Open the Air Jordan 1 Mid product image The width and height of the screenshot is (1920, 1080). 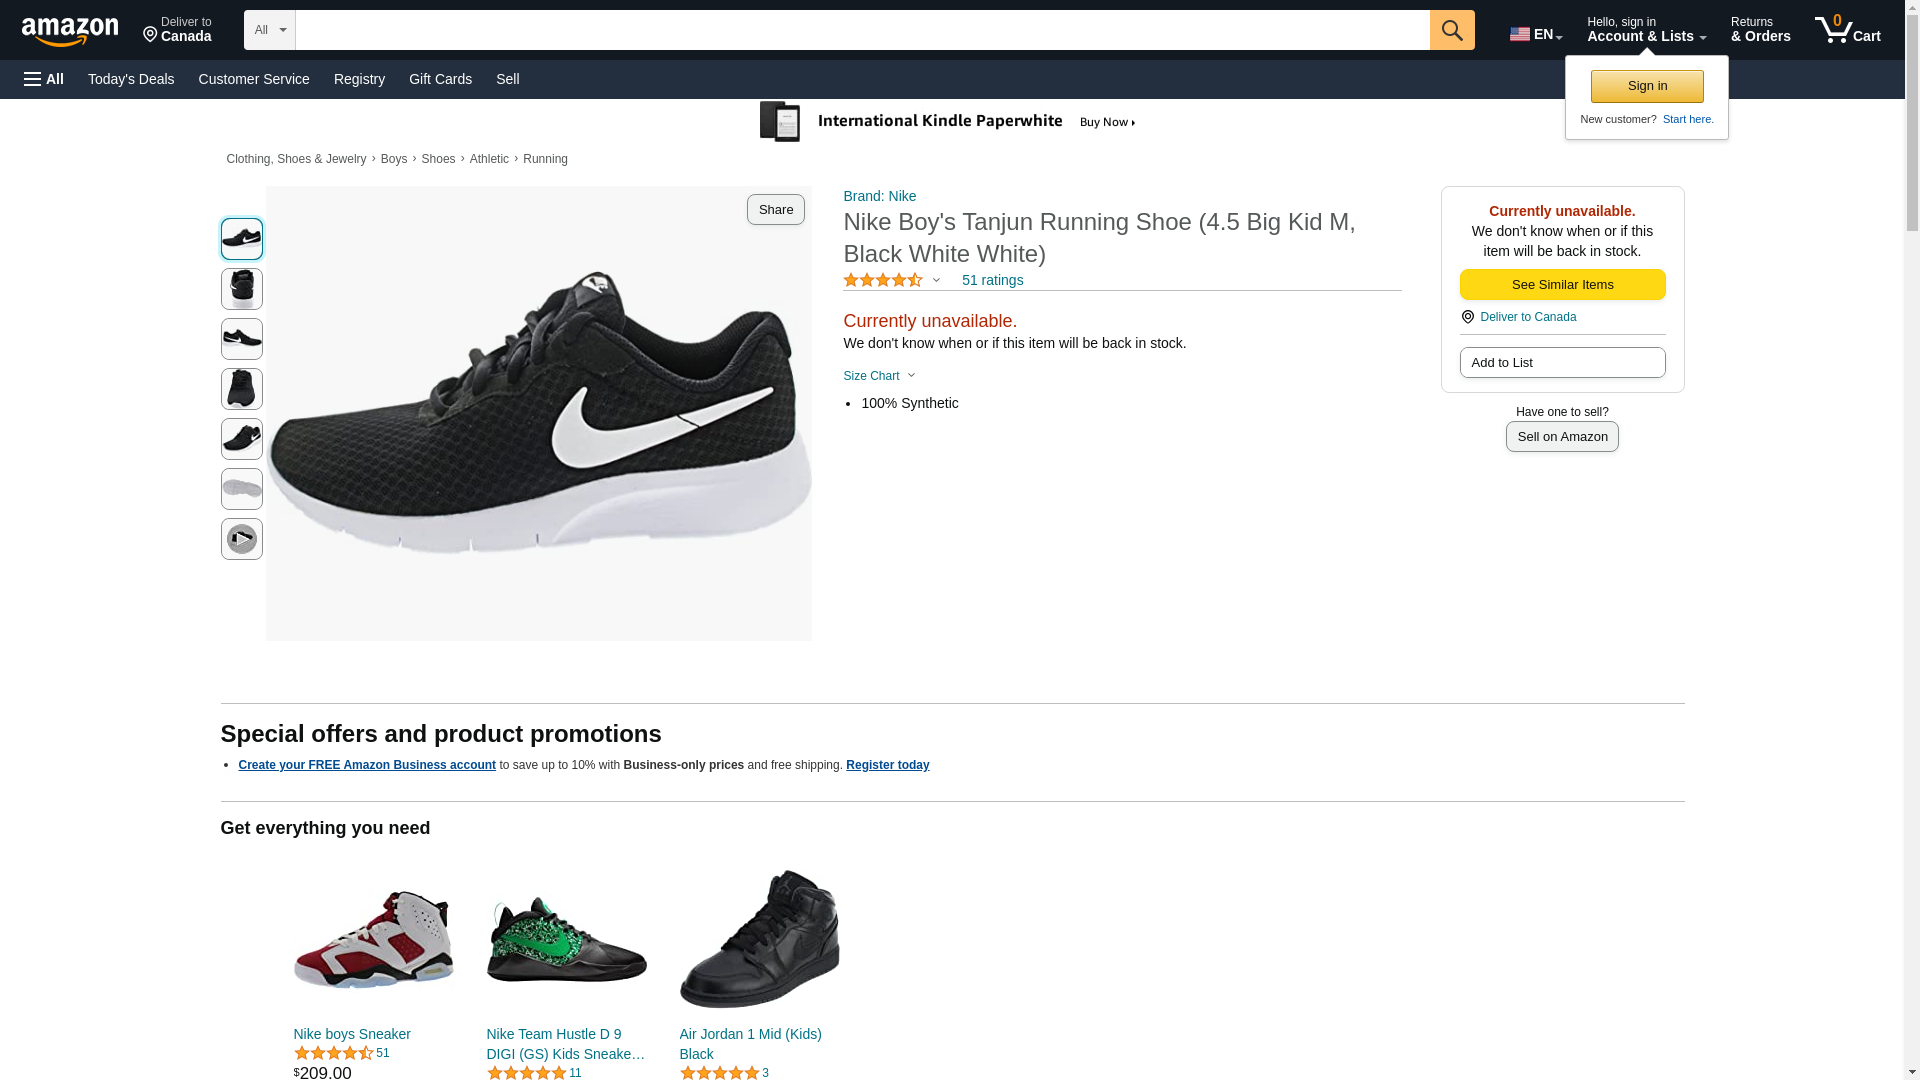pos(759,939)
